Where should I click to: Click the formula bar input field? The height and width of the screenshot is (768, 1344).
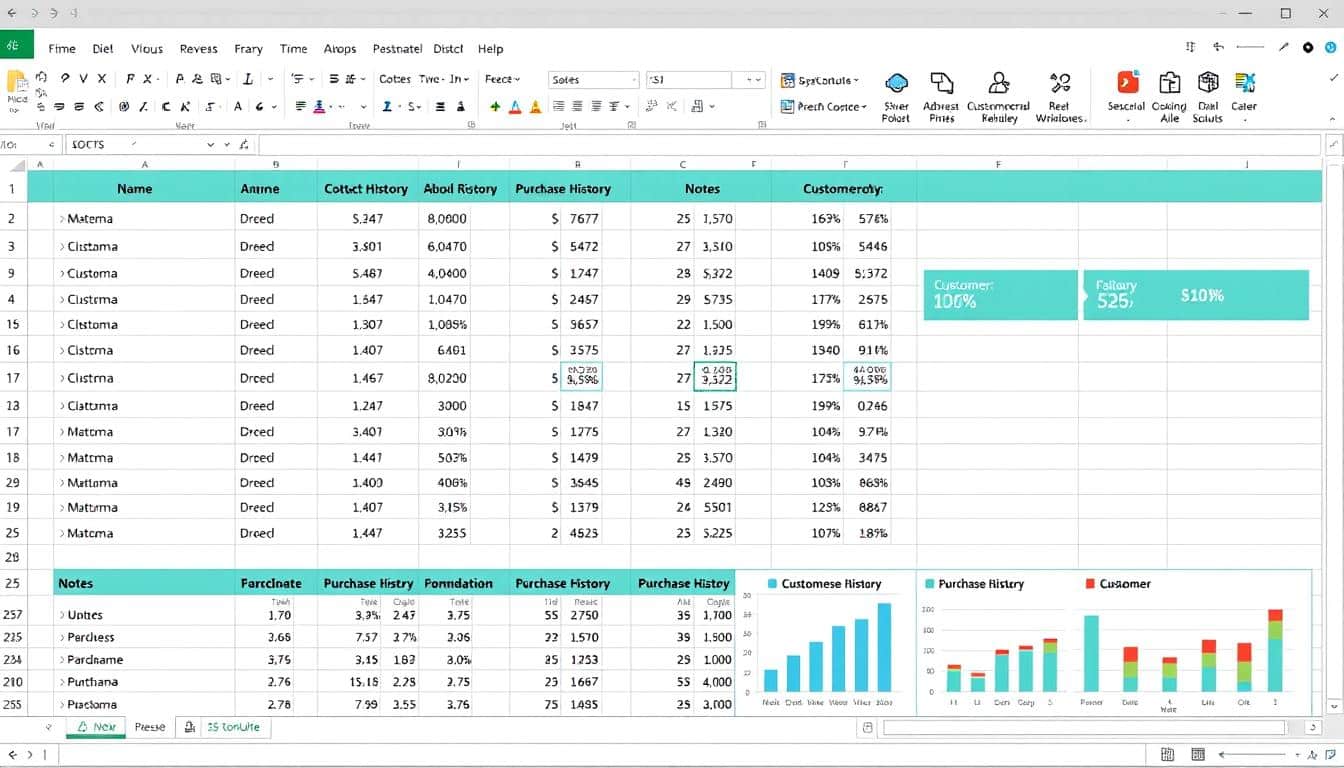click(x=790, y=145)
